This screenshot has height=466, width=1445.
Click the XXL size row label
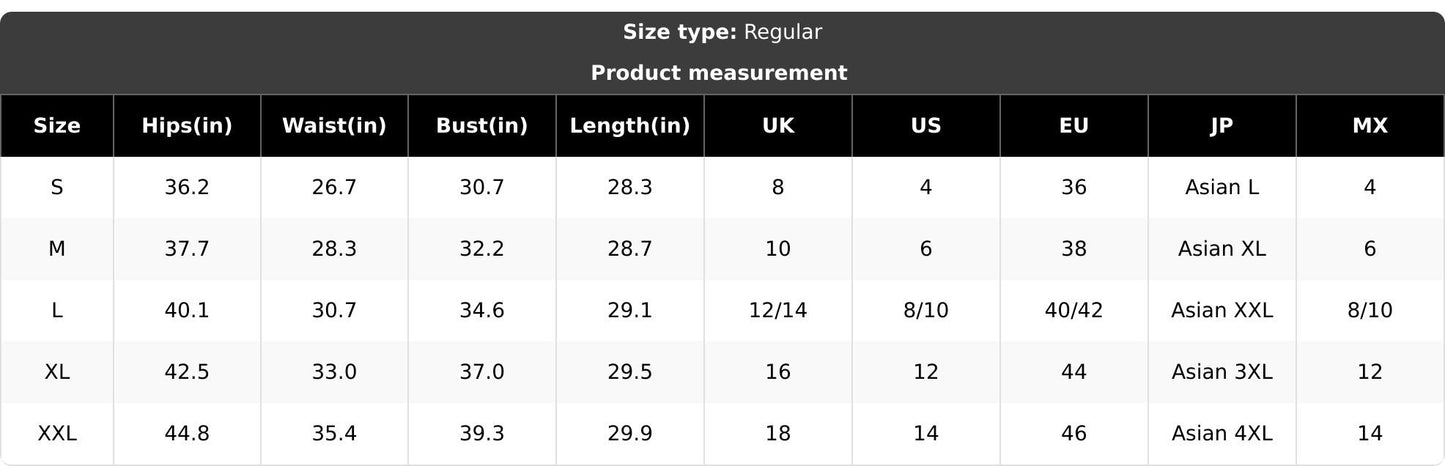(x=57, y=433)
